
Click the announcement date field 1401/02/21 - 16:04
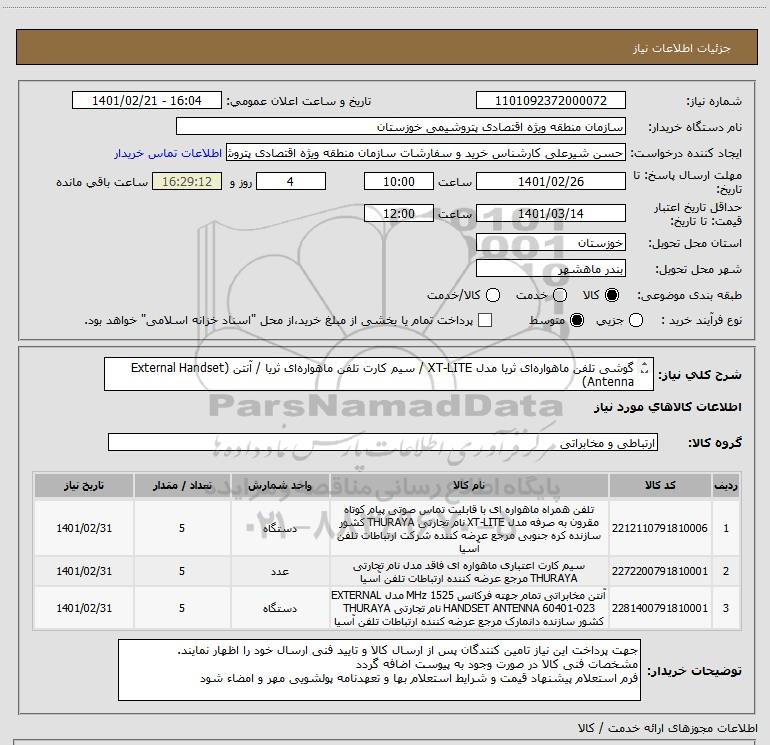pyautogui.click(x=147, y=100)
